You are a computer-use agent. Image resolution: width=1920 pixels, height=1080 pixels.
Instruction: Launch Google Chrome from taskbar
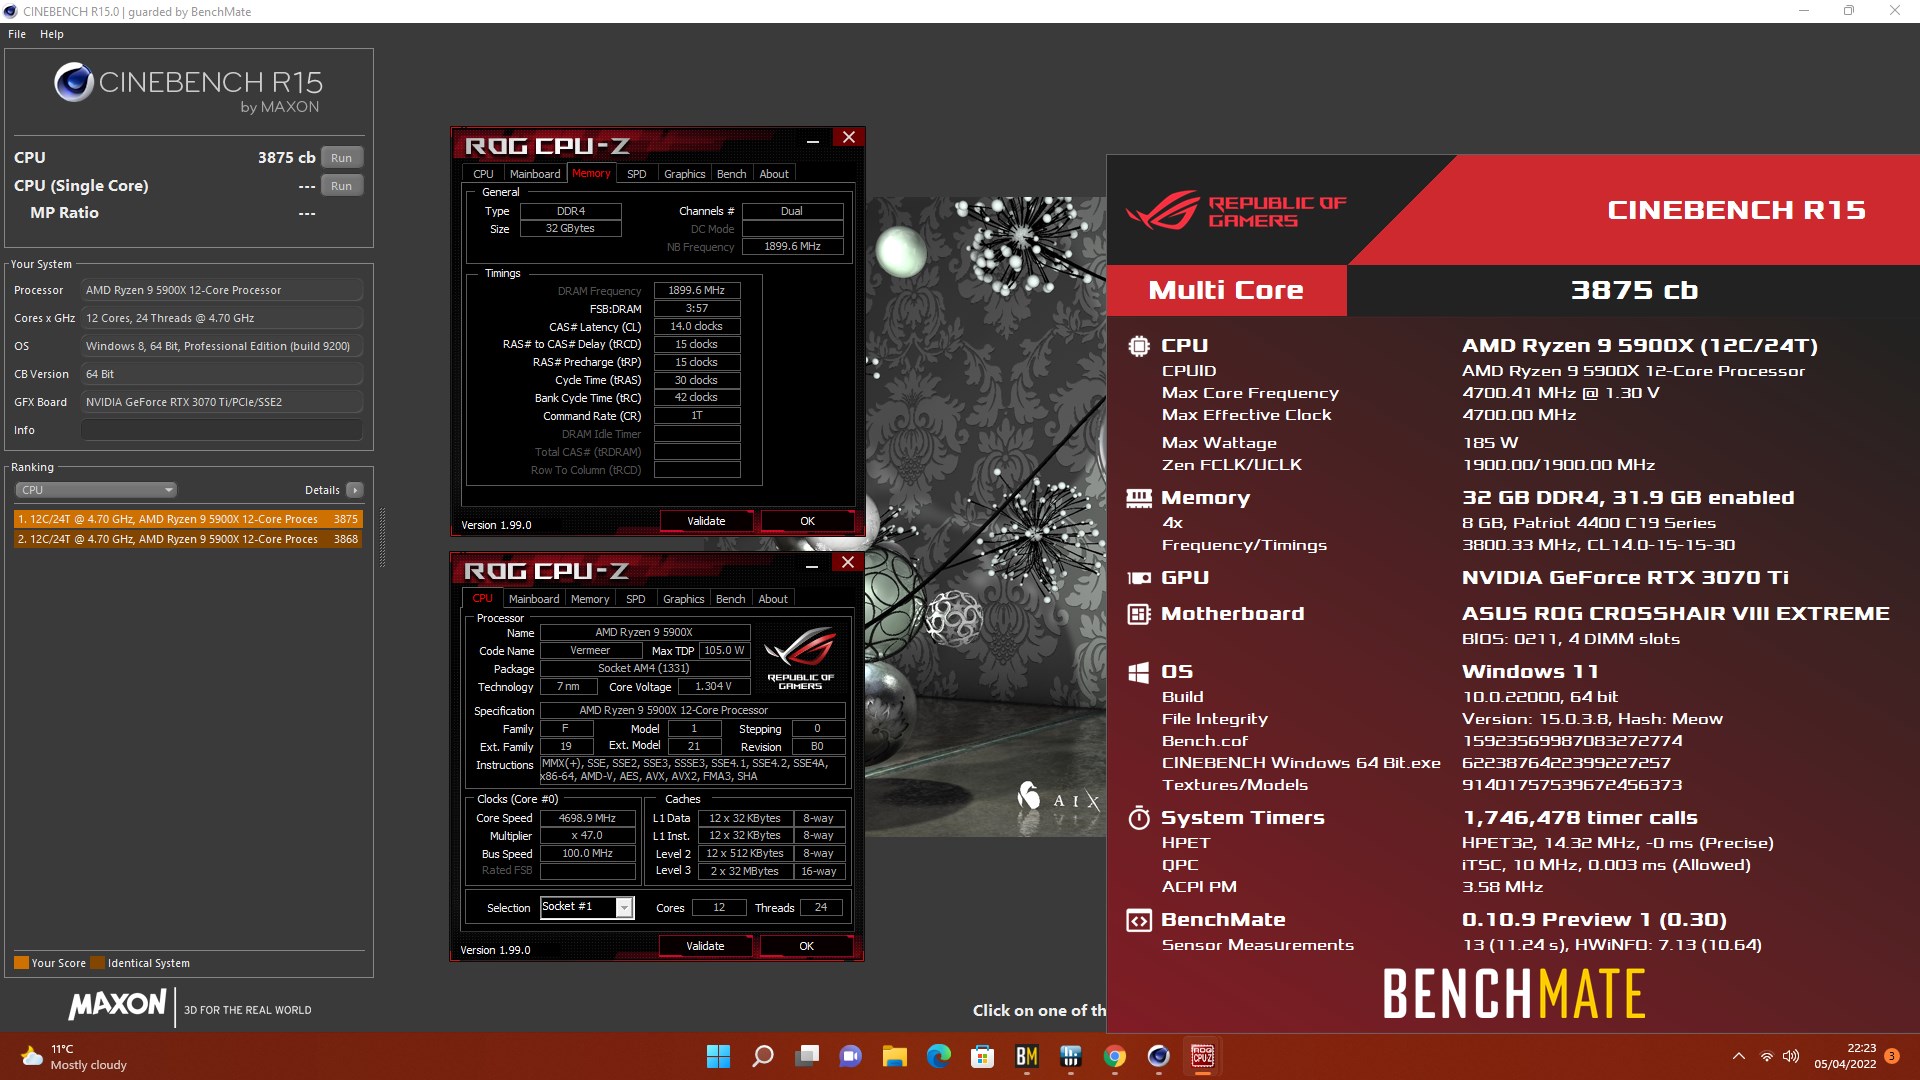[1115, 1056]
